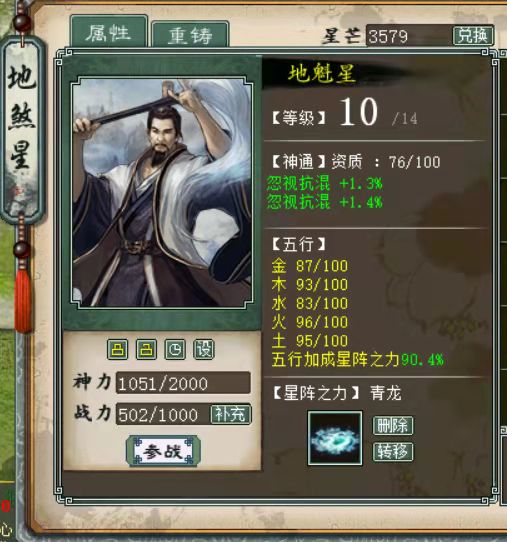Click the 地魁星 title banner
The width and height of the screenshot is (507, 542).
[x=321, y=74]
